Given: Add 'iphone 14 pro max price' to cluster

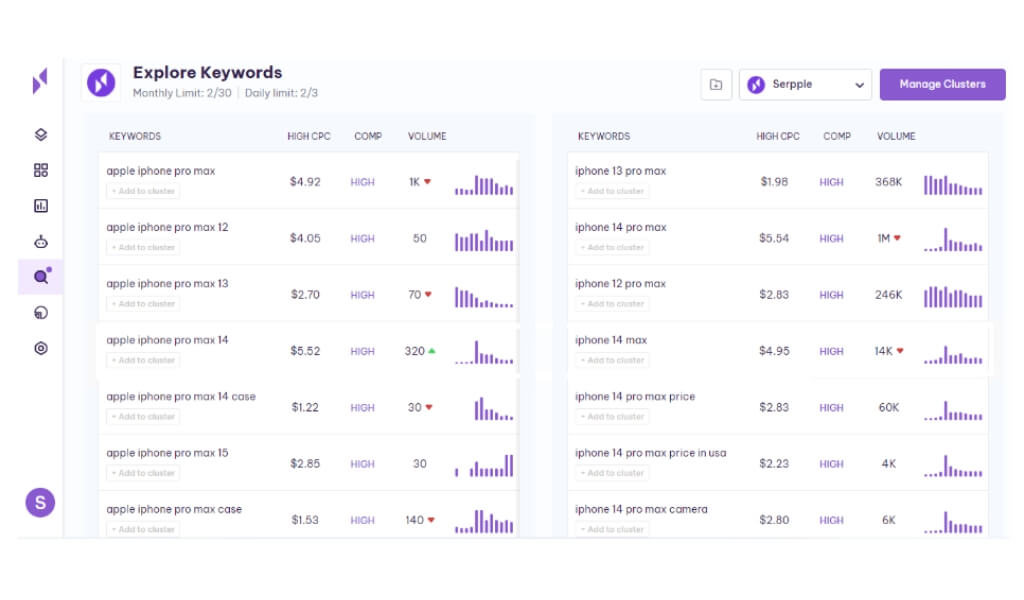Looking at the screenshot, I should pos(612,416).
